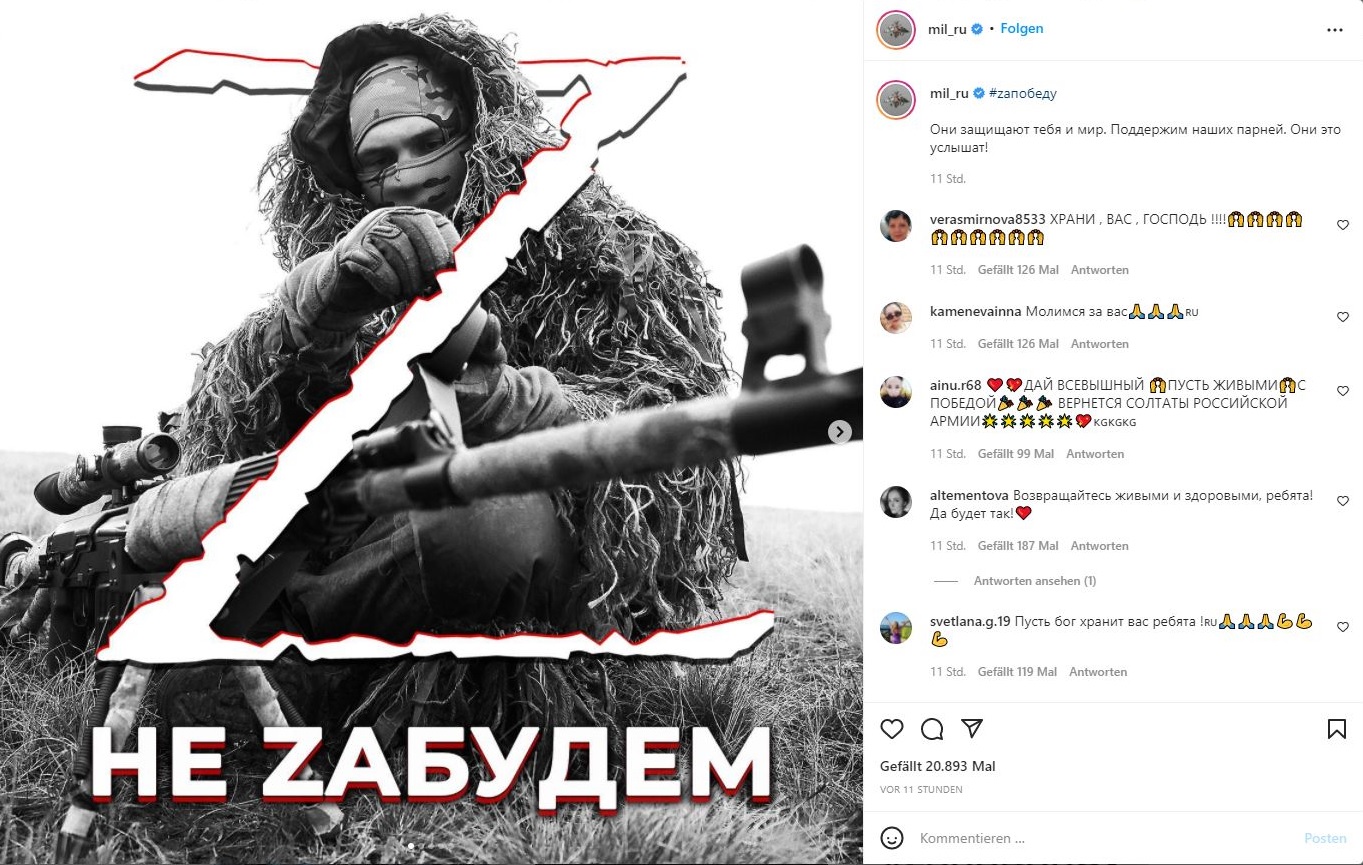Reply to kamenevainna's comment with Antworten
Viewport: 1363px width, 865px height.
coord(1100,344)
